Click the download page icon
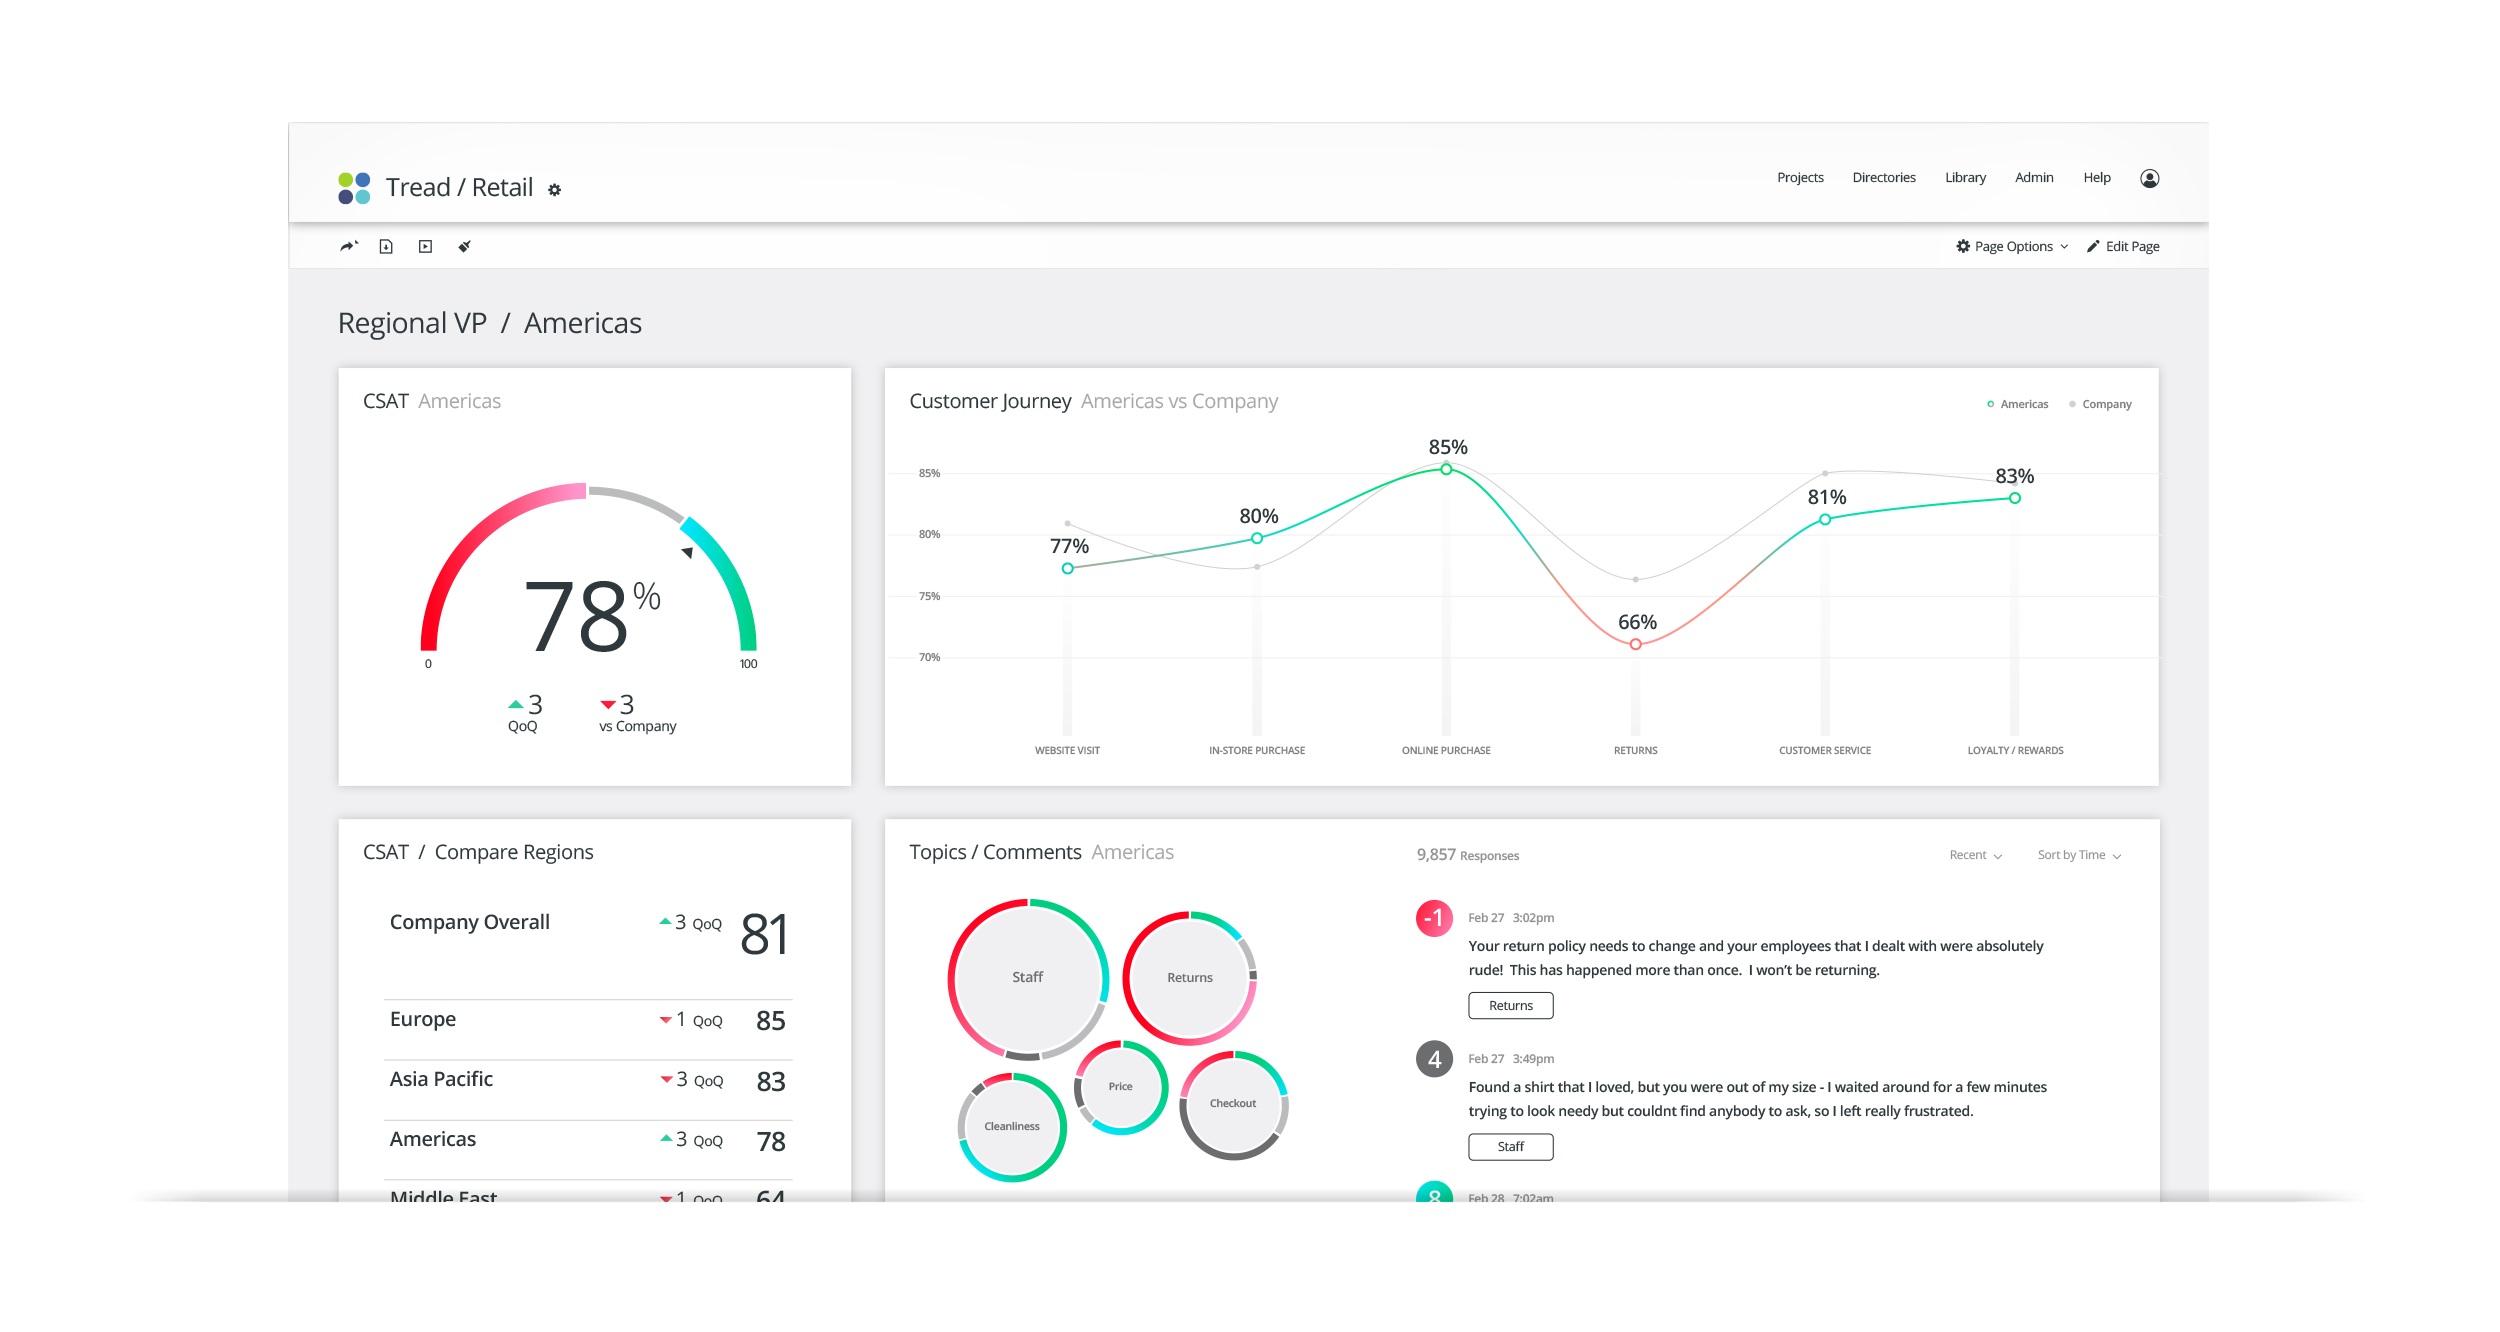The height and width of the screenshot is (1332, 2500). point(386,246)
